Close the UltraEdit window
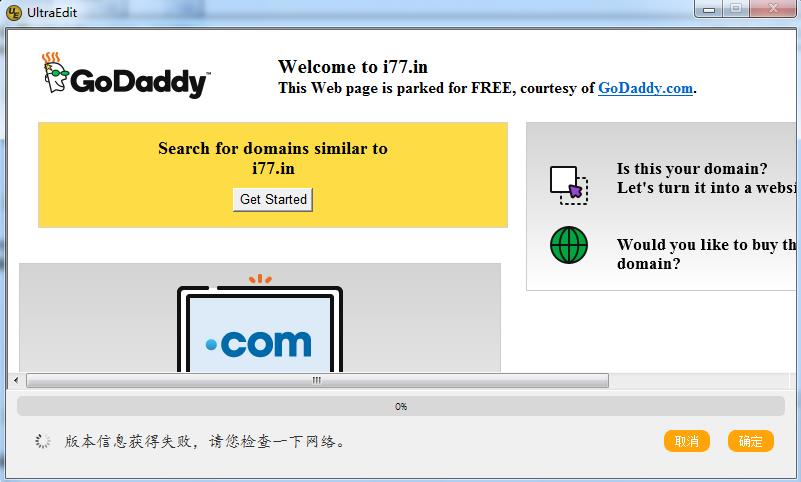The image size is (801, 482). tap(773, 9)
